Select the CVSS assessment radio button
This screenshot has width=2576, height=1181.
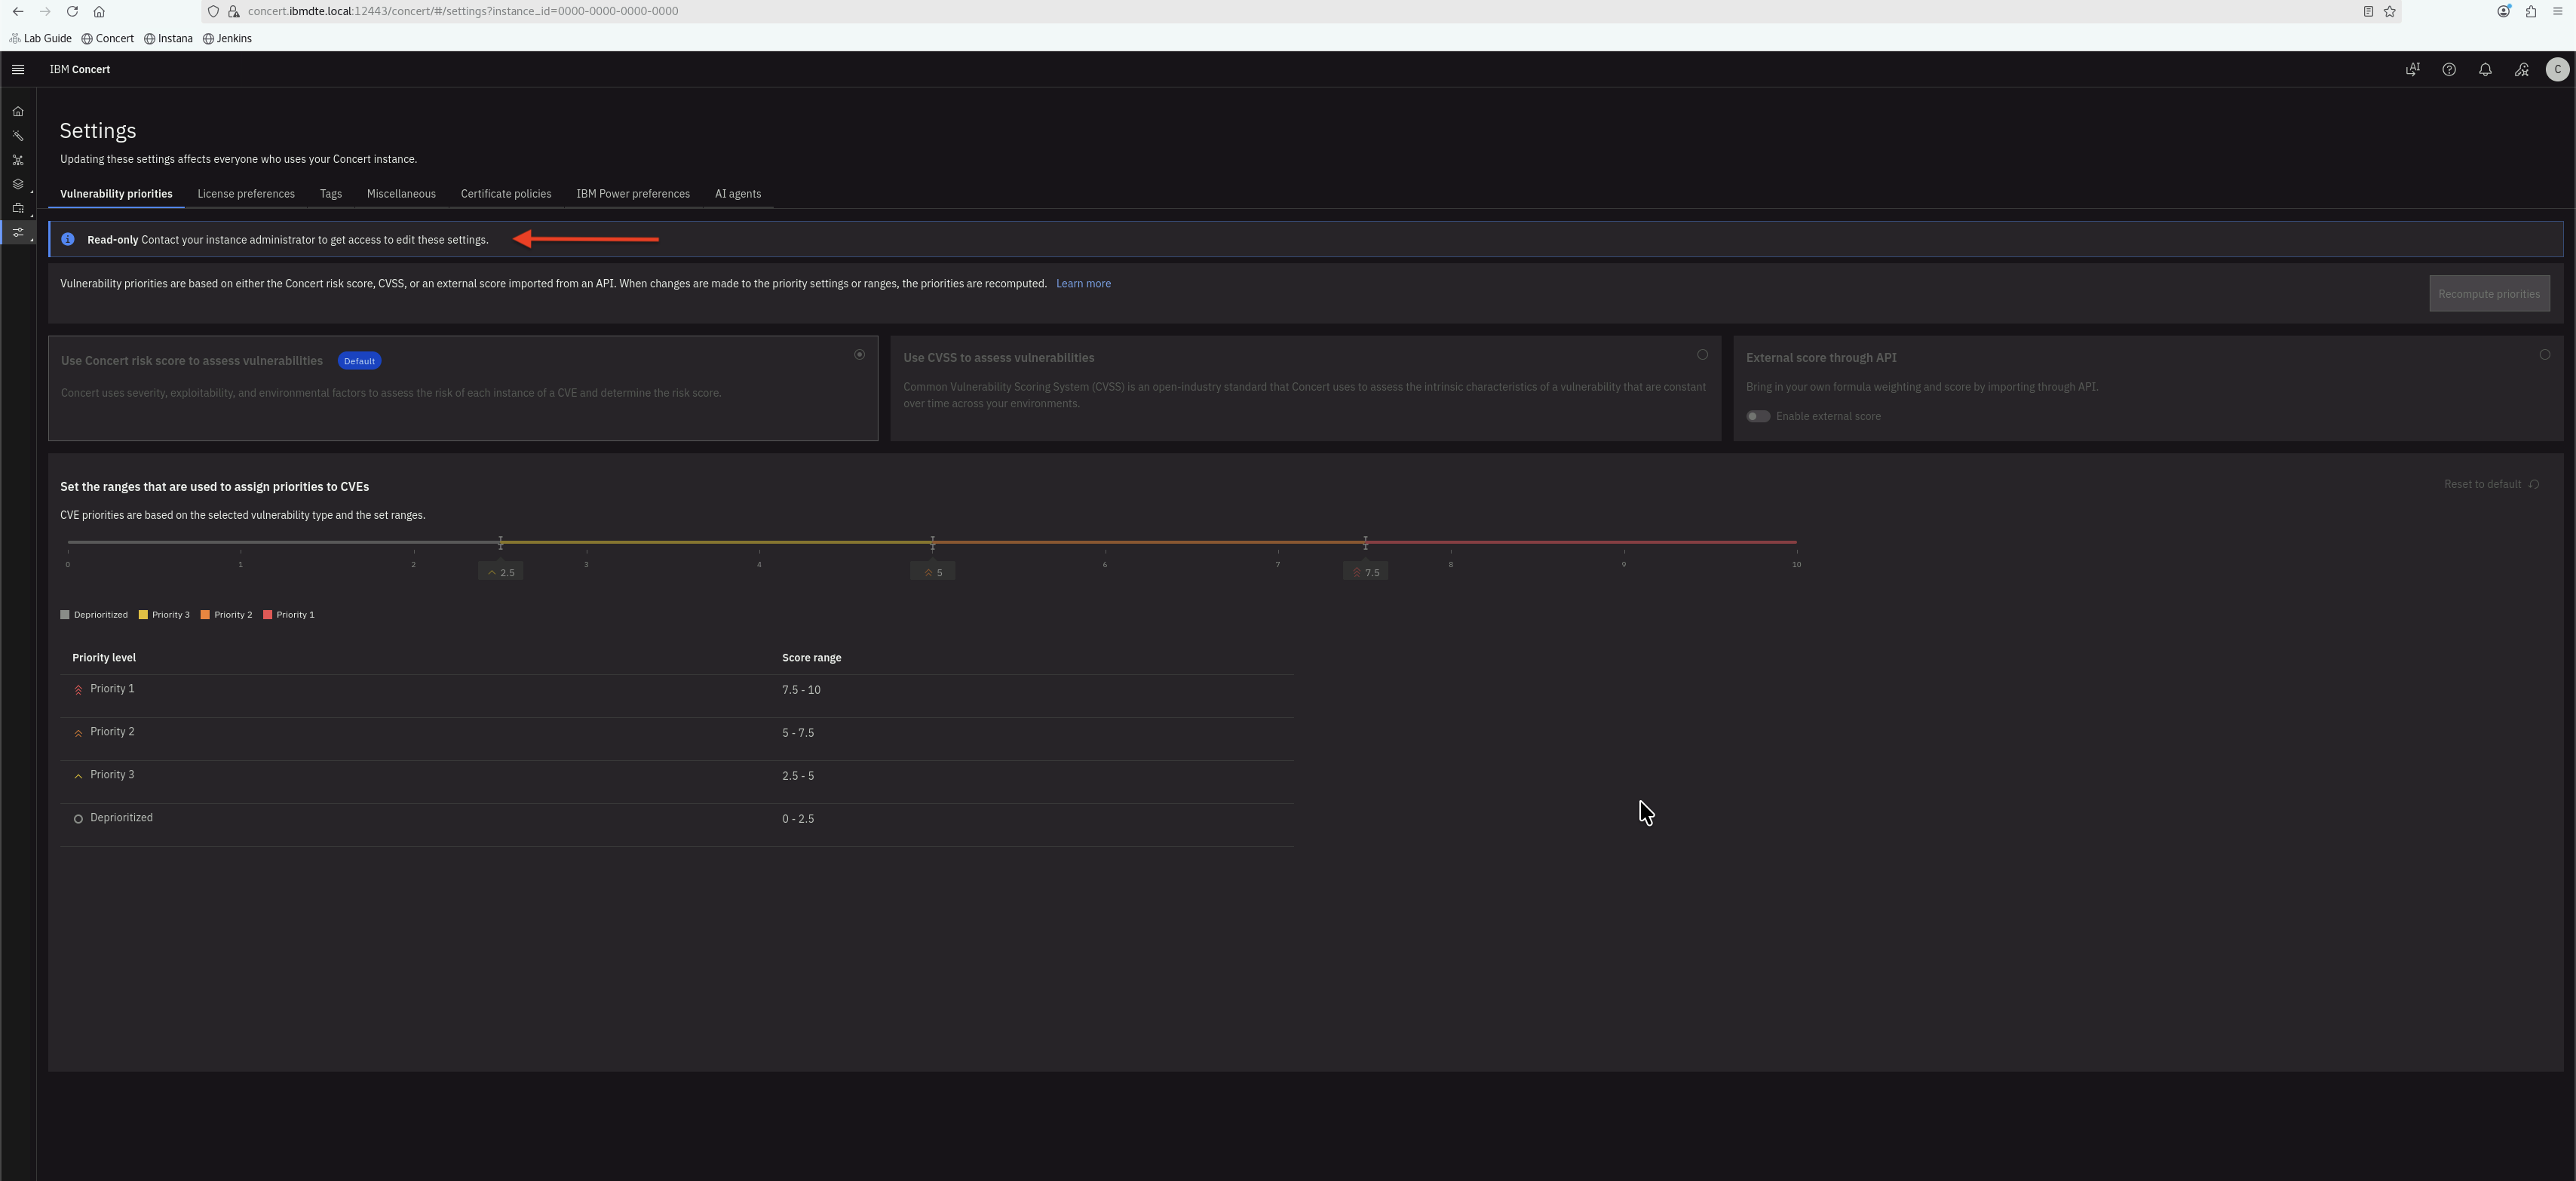1702,355
